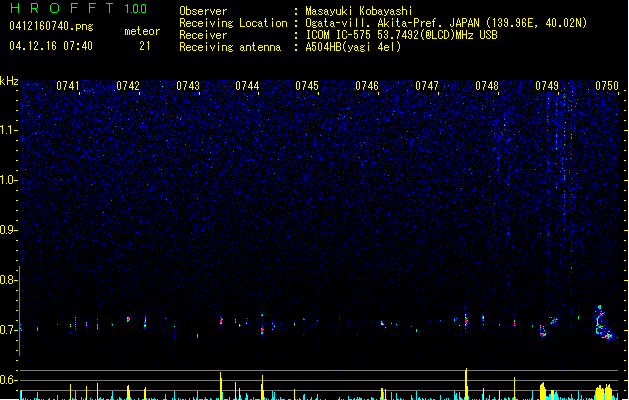Click the 0747 time marker
This screenshot has width=629, height=400.
pyautogui.click(x=427, y=86)
